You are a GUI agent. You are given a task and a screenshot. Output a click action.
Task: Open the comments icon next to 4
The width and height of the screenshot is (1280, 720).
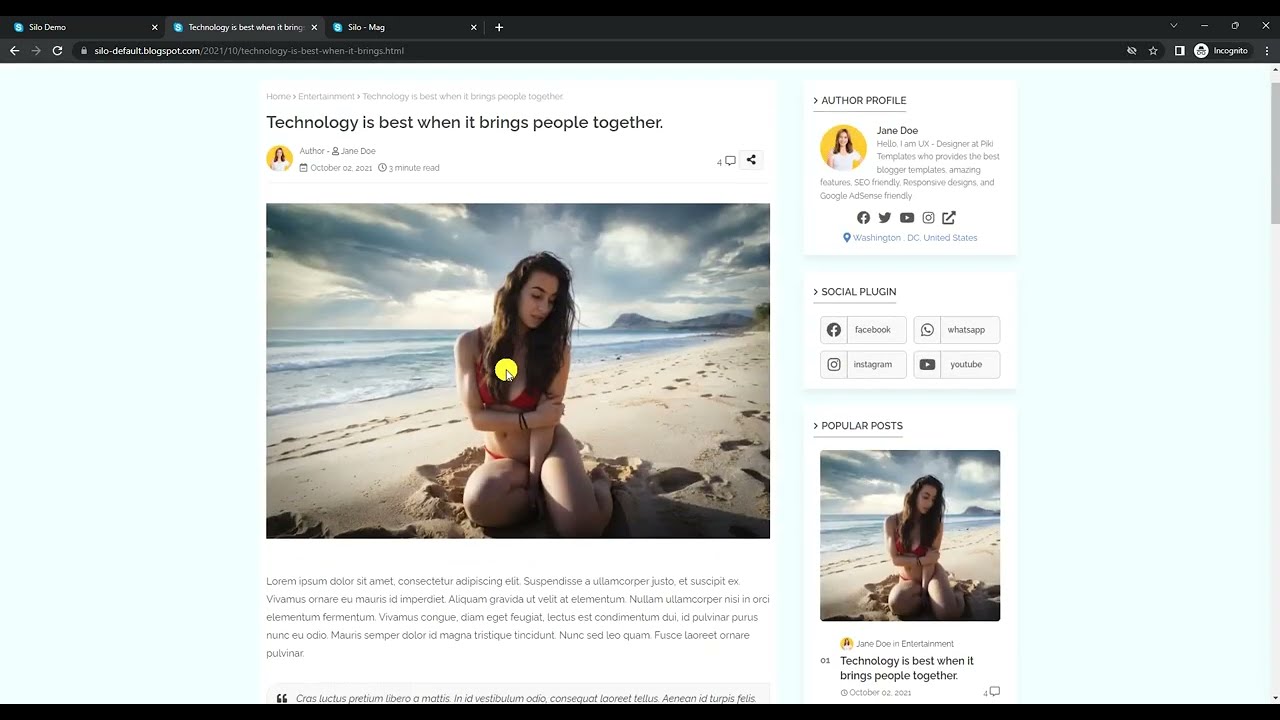[730, 161]
